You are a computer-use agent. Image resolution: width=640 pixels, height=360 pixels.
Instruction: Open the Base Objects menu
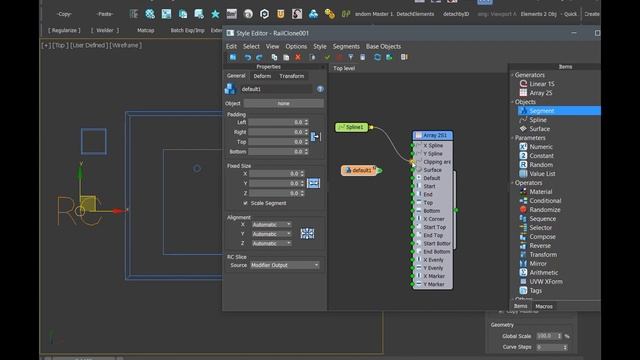(383, 47)
